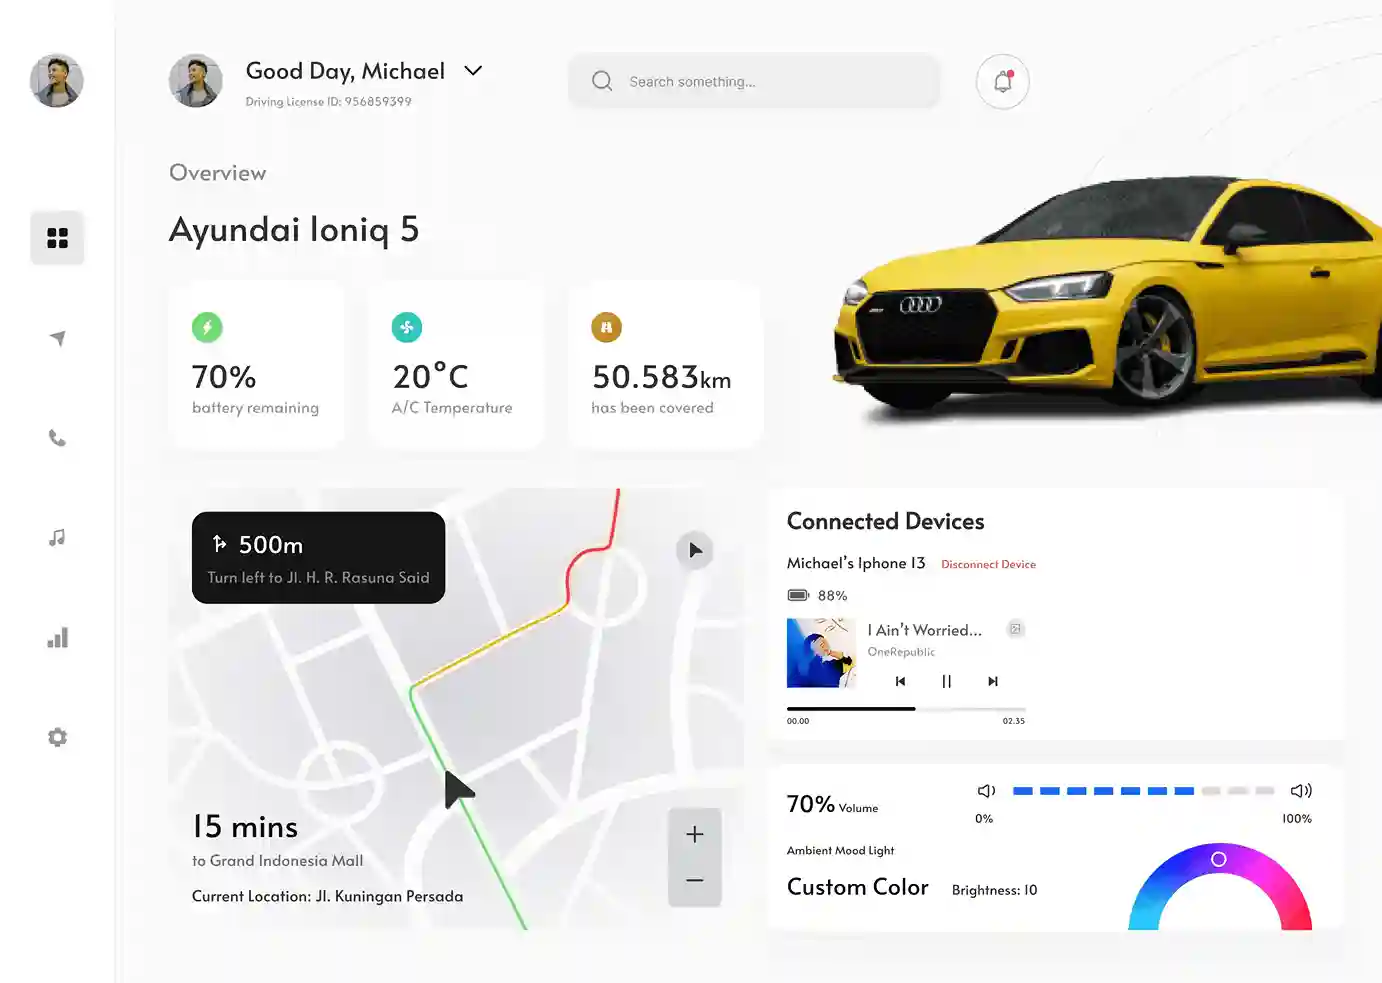The width and height of the screenshot is (1382, 983).
Task: Zoom in the map with plus button
Action: pos(695,834)
